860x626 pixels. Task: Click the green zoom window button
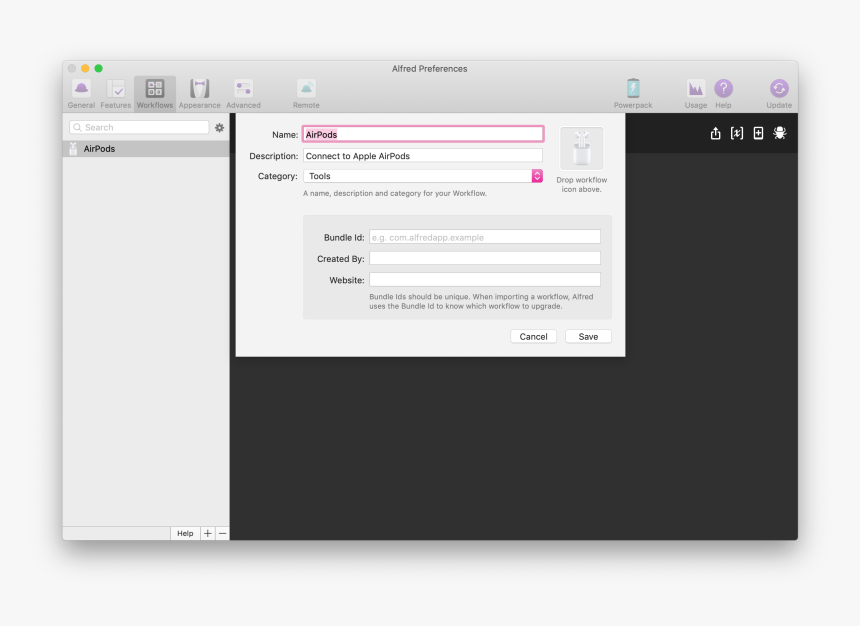[99, 68]
